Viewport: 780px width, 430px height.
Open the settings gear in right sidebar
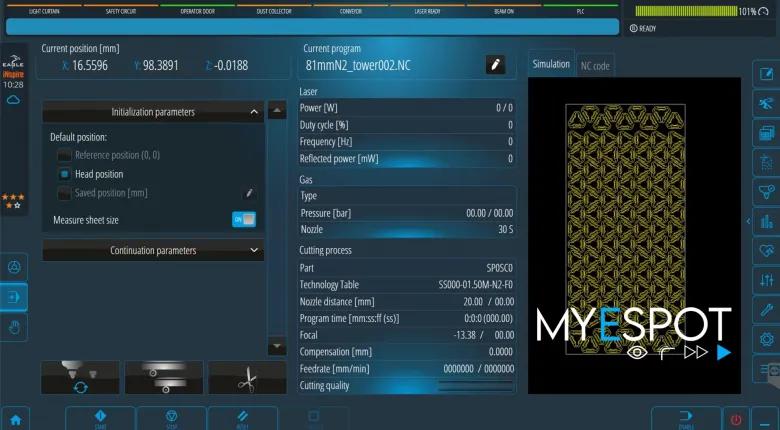coord(767,340)
